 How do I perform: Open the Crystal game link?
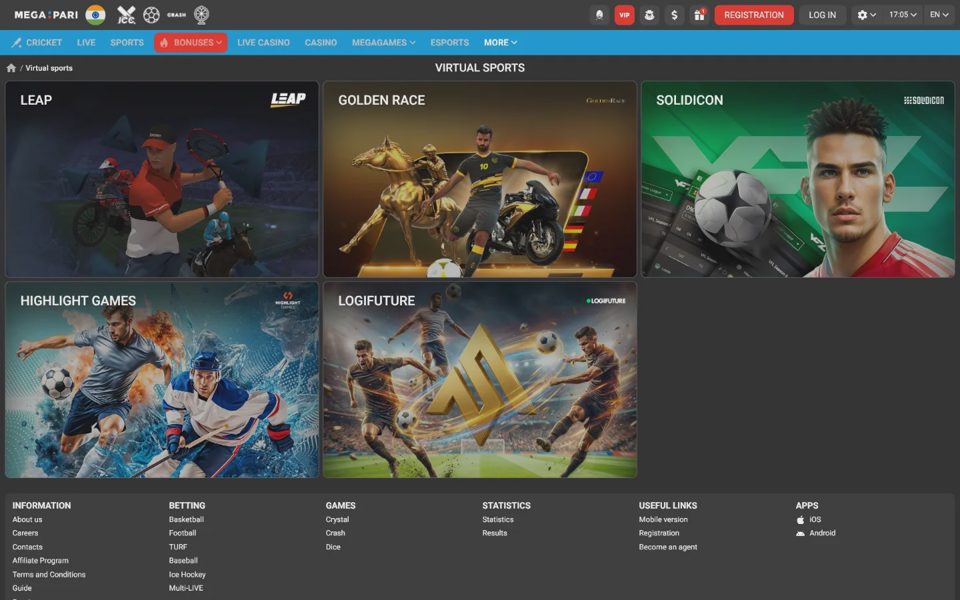[337, 519]
